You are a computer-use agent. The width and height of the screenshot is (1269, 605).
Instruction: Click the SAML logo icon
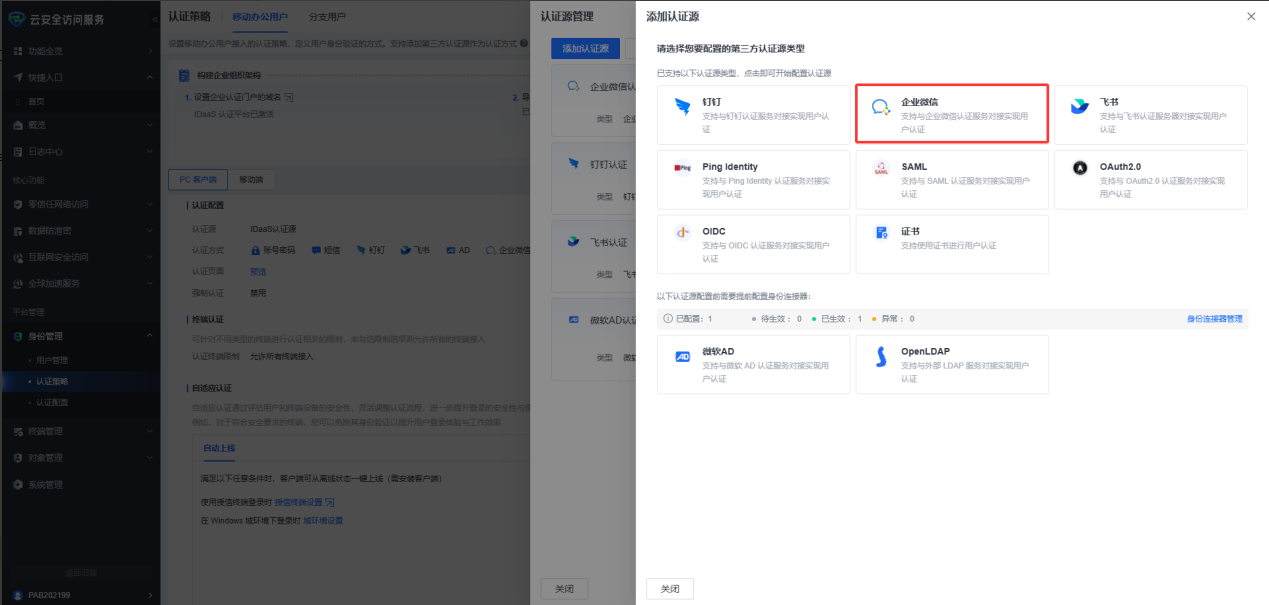pyautogui.click(x=881, y=168)
